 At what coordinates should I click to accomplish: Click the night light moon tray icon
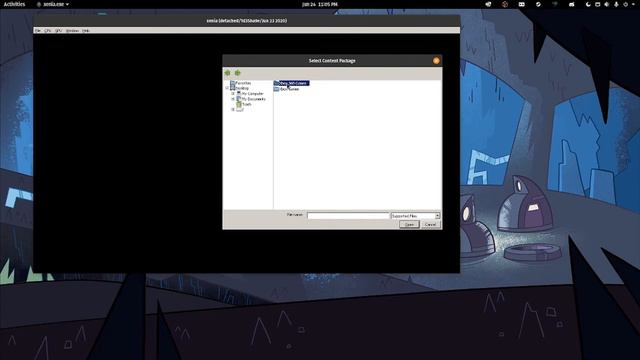(588, 4)
